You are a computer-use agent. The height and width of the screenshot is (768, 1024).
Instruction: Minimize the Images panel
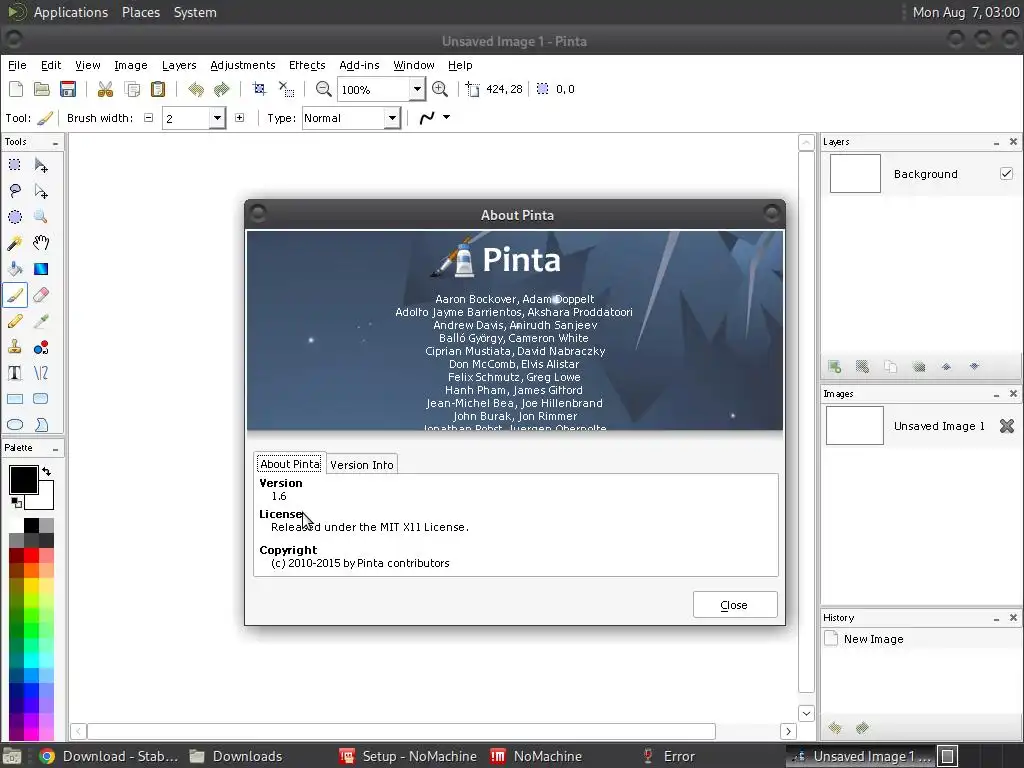[997, 394]
